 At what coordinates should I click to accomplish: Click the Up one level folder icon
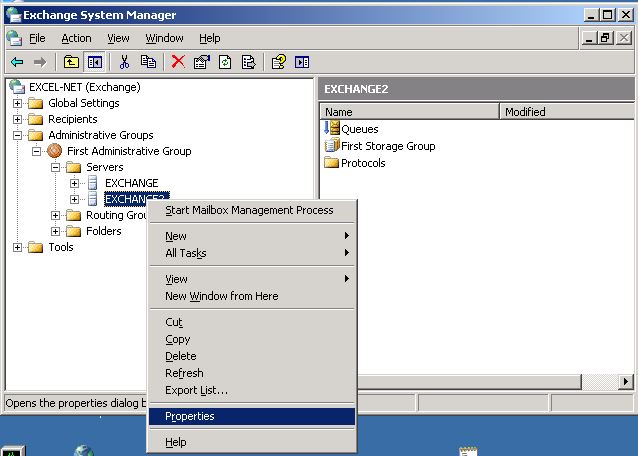tap(71, 62)
